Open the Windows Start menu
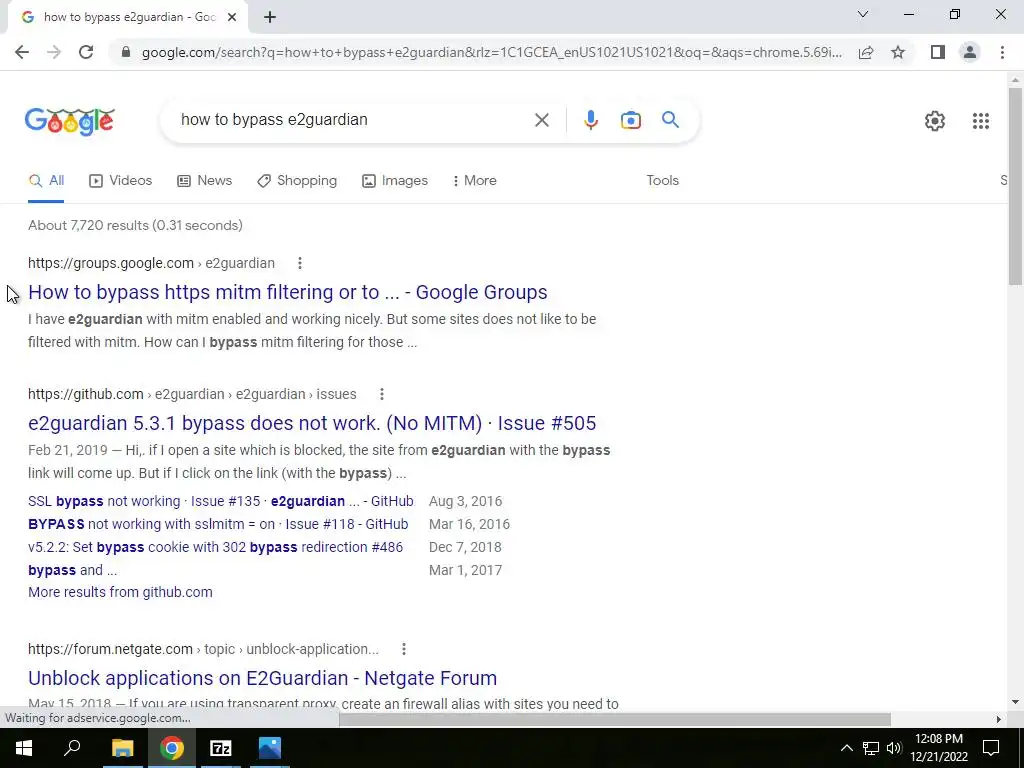 click(24, 748)
